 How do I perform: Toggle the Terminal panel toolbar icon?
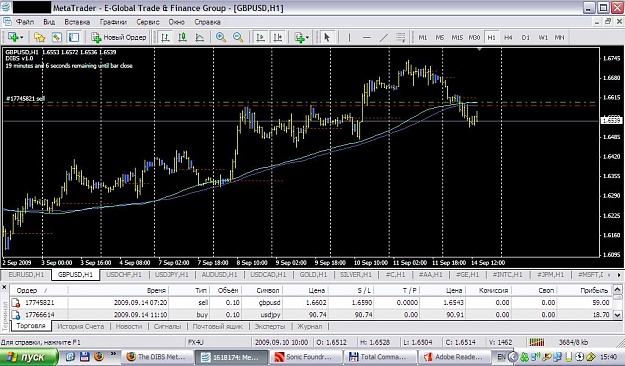coord(74,37)
